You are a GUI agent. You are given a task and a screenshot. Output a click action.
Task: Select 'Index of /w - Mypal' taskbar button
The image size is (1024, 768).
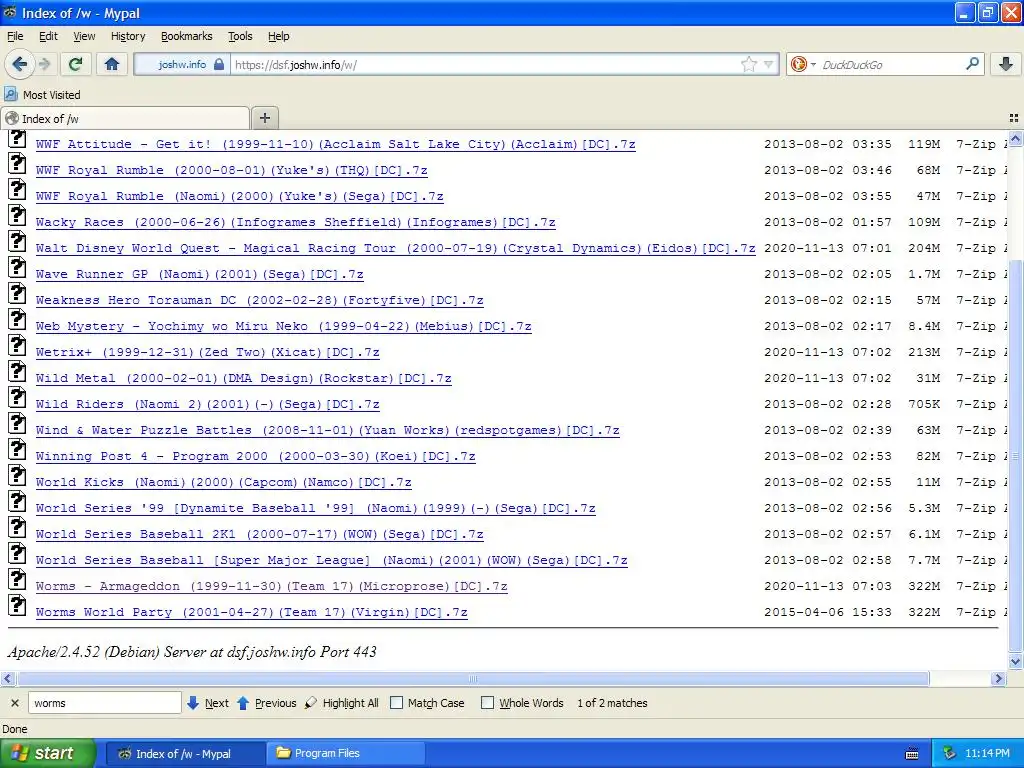click(x=185, y=753)
